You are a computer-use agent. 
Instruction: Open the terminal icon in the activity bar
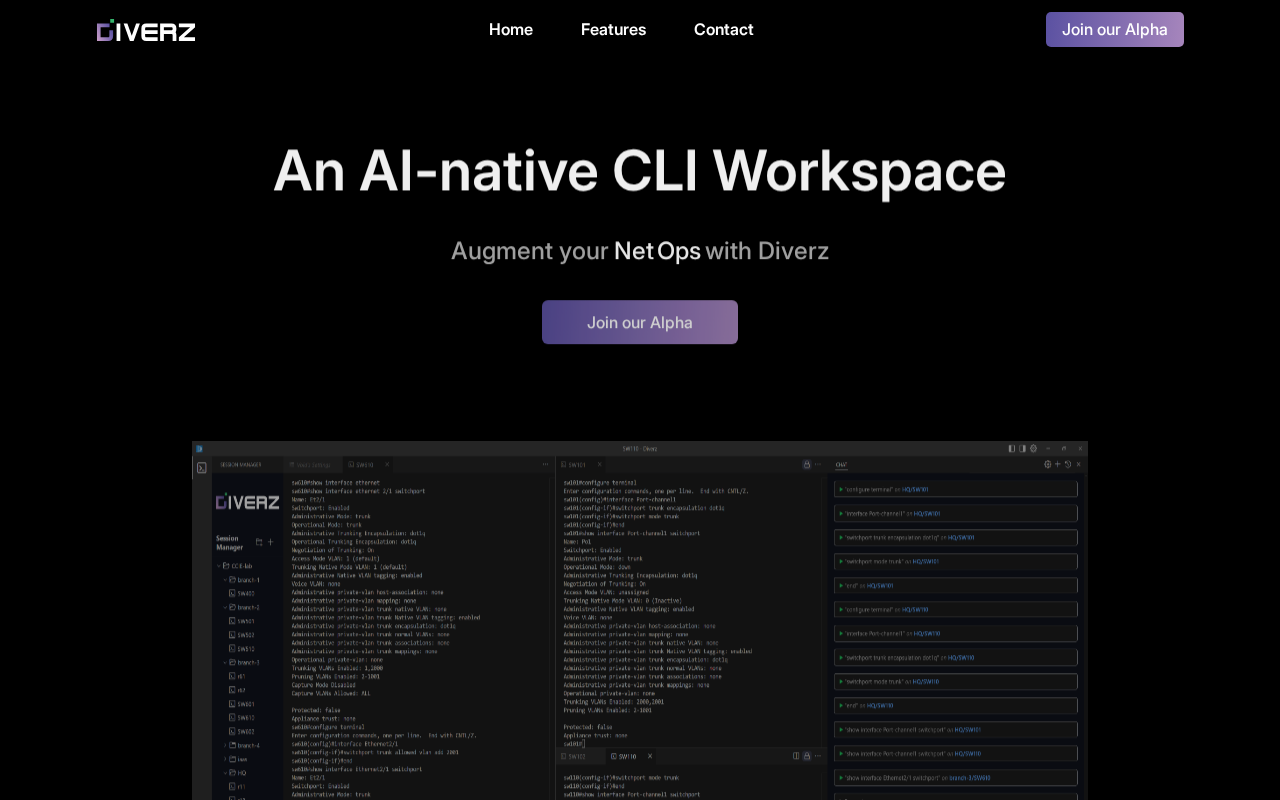tap(201, 467)
